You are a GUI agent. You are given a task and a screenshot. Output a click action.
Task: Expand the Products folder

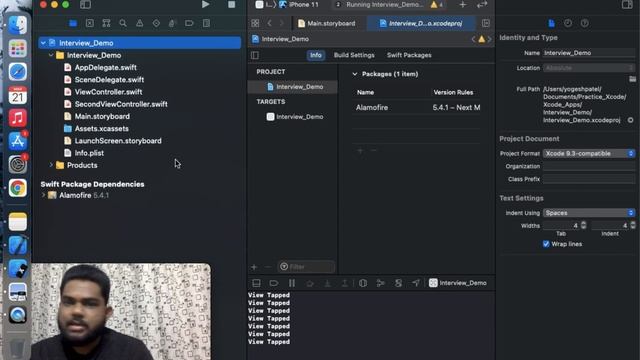tap(51, 165)
